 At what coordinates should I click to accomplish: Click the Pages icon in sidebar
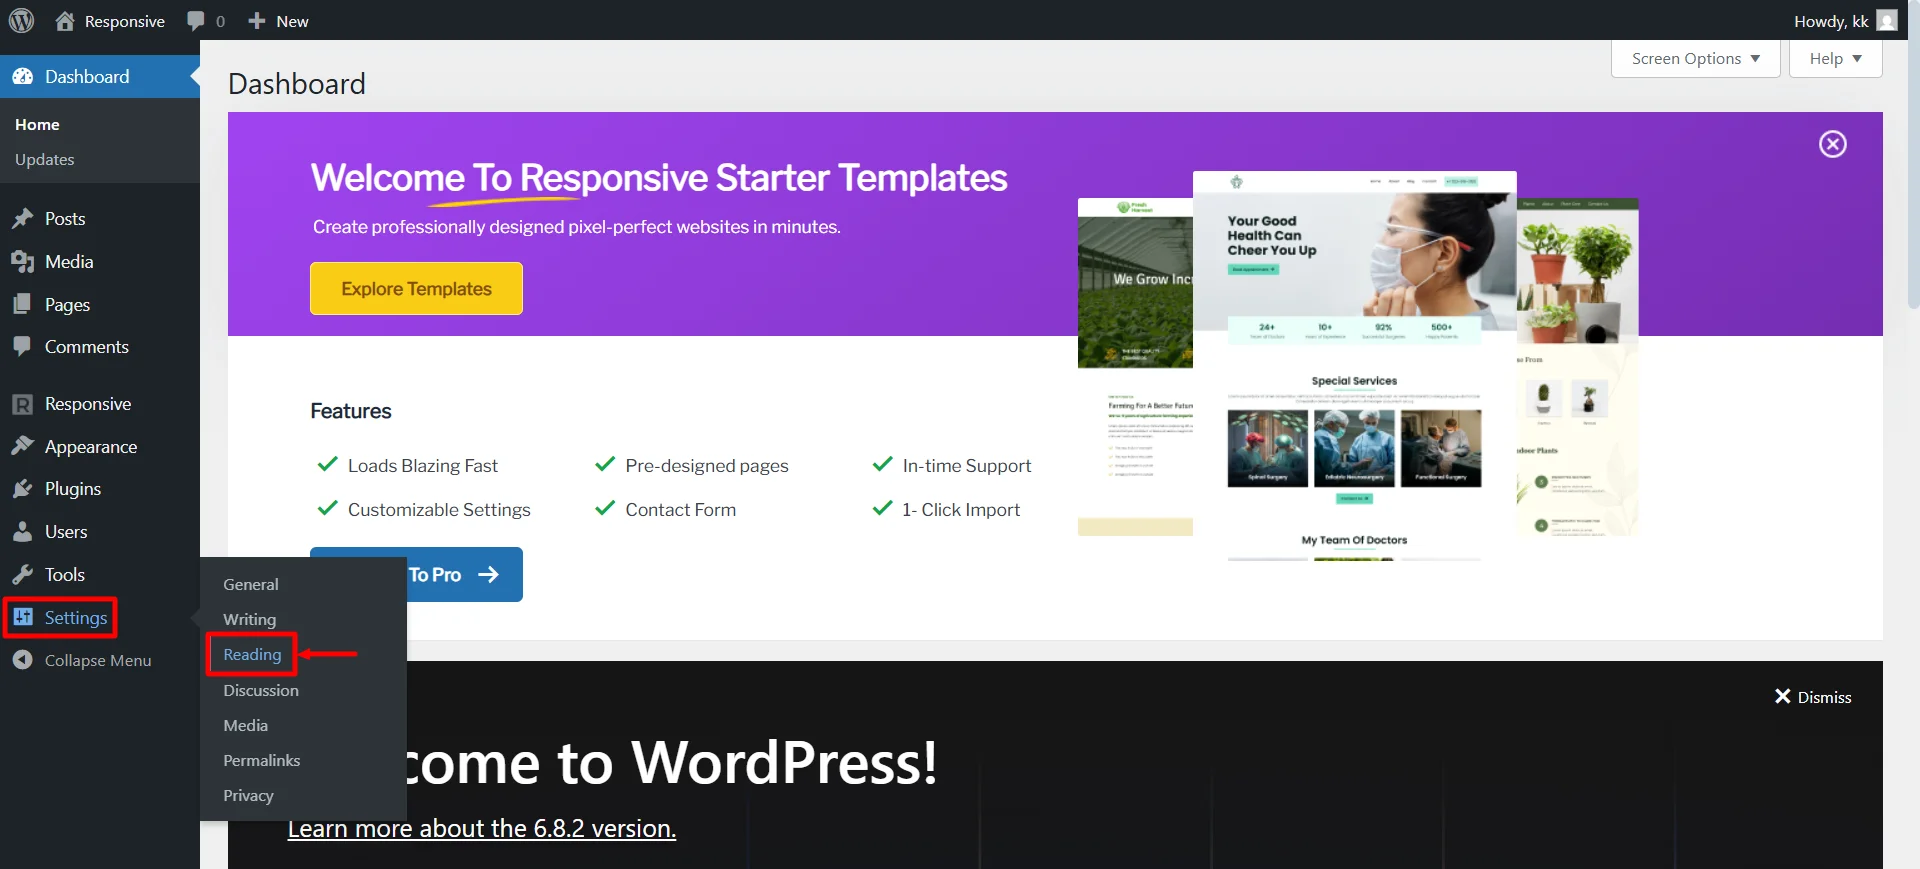(22, 304)
